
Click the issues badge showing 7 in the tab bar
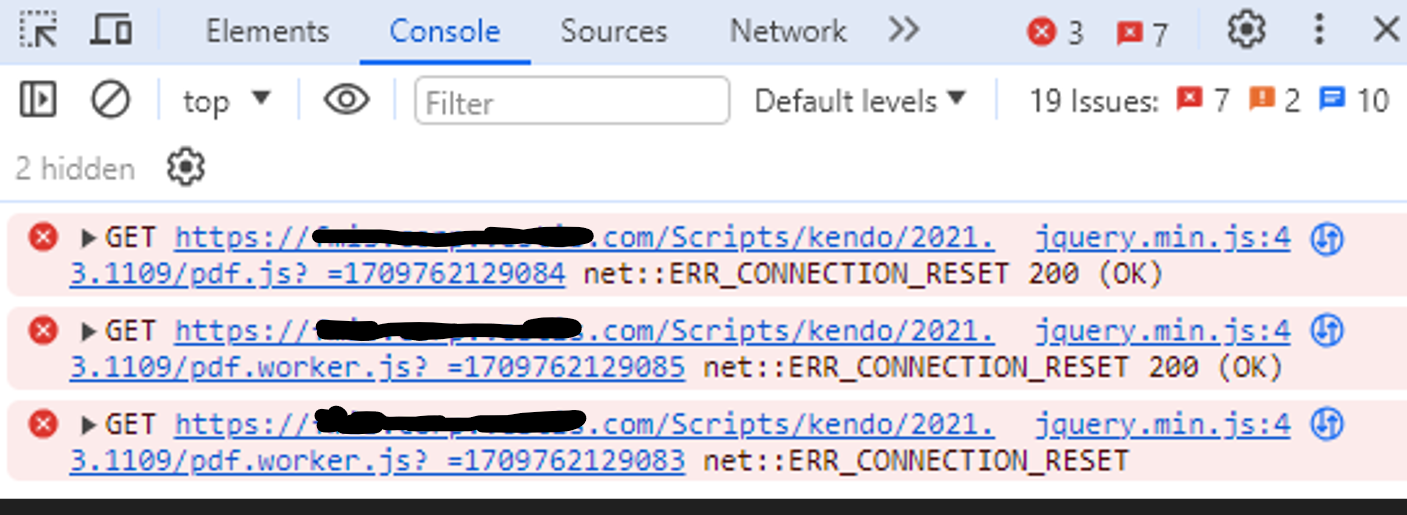click(1142, 34)
